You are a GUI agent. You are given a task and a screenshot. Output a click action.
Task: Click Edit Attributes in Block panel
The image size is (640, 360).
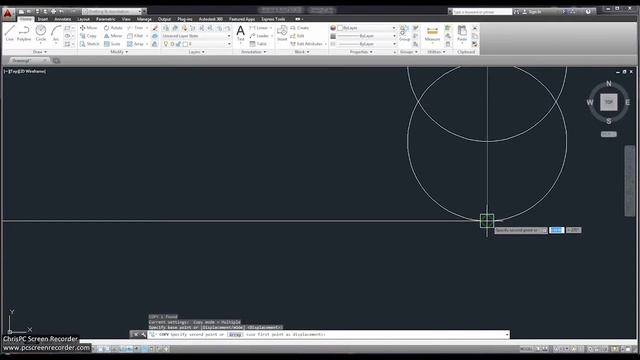pyautogui.click(x=307, y=44)
